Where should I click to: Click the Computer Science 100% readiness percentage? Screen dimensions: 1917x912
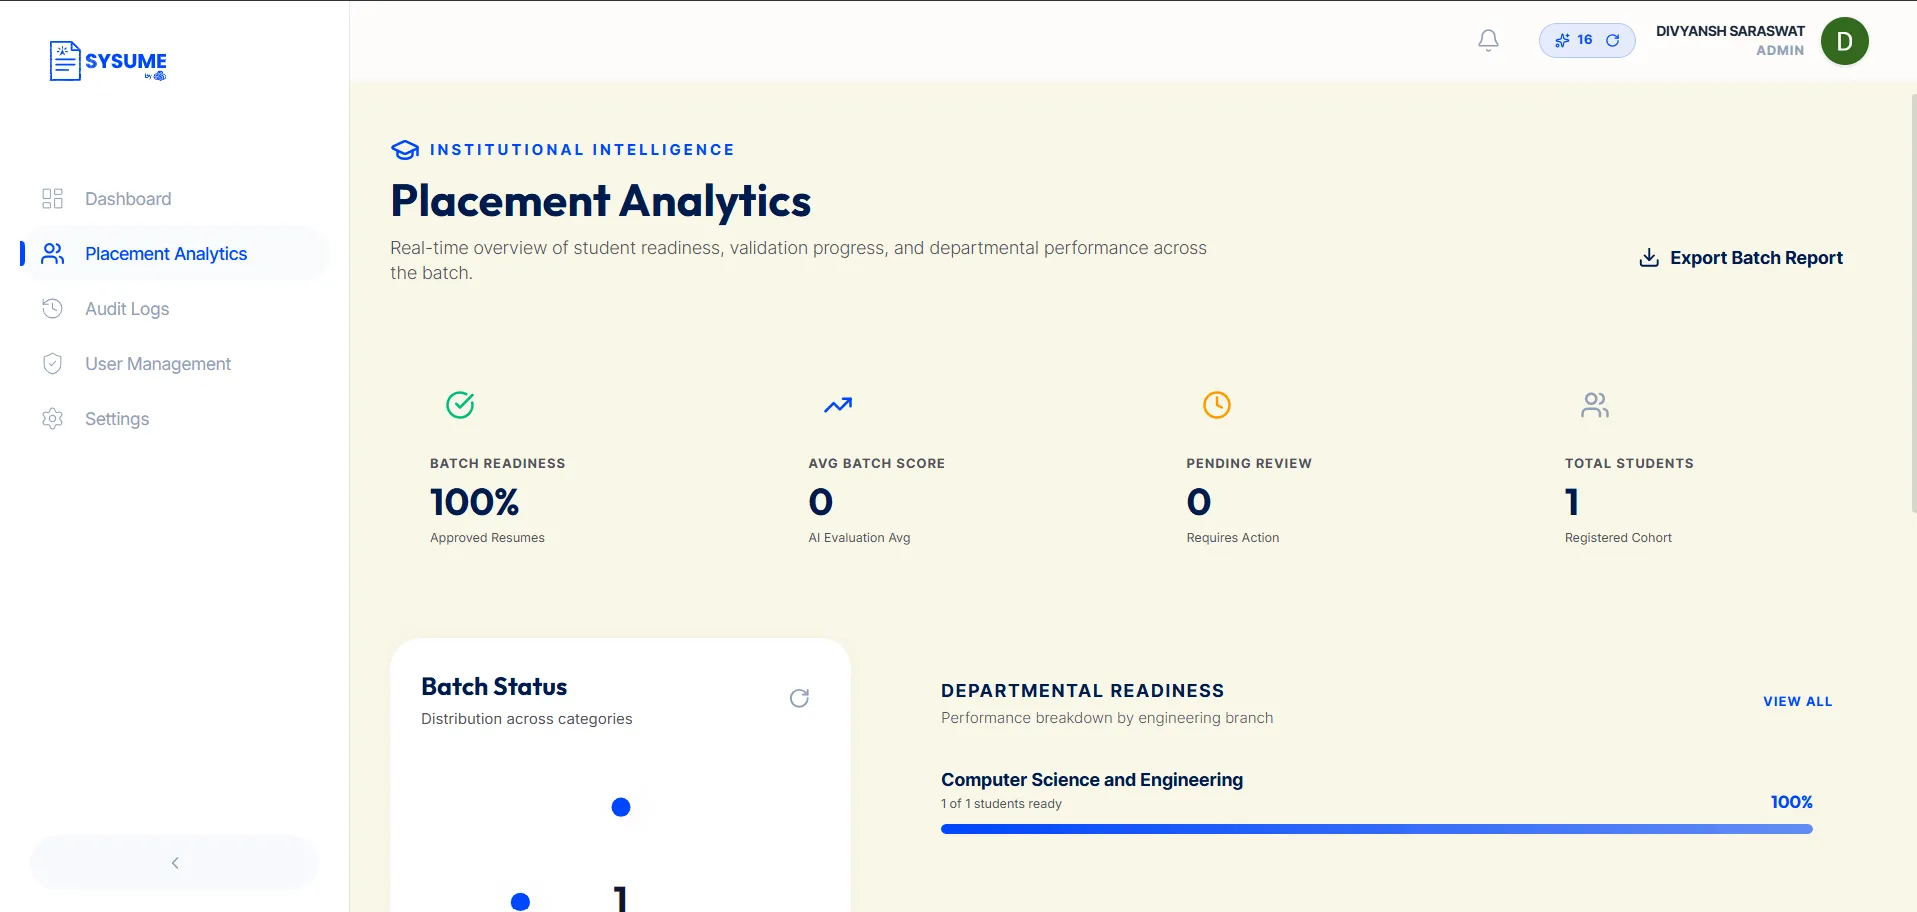pos(1791,802)
